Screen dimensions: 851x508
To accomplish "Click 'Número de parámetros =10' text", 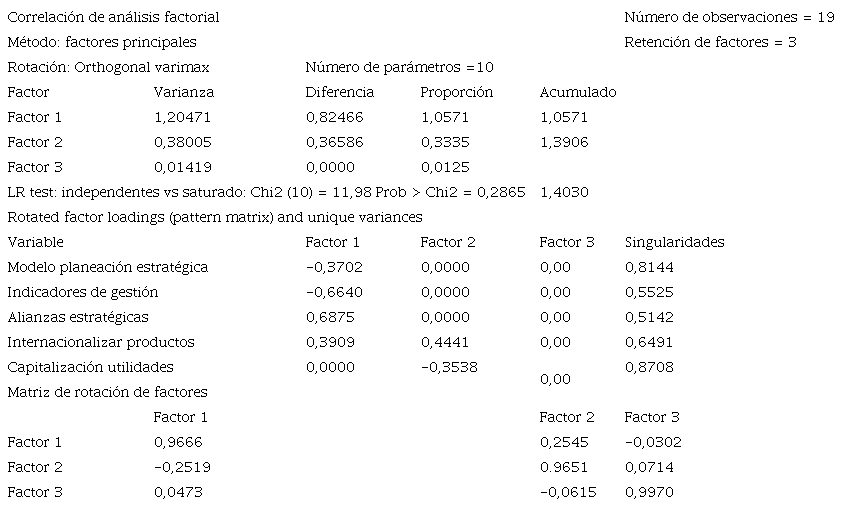I will [x=399, y=67].
